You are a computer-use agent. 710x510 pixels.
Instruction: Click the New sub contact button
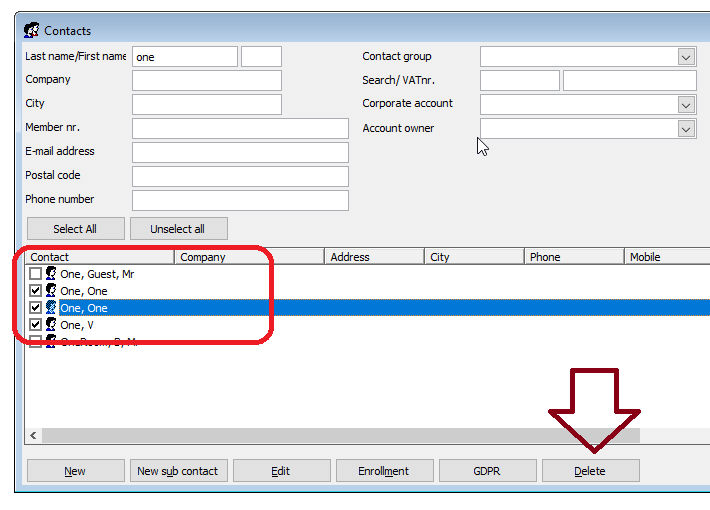click(179, 471)
